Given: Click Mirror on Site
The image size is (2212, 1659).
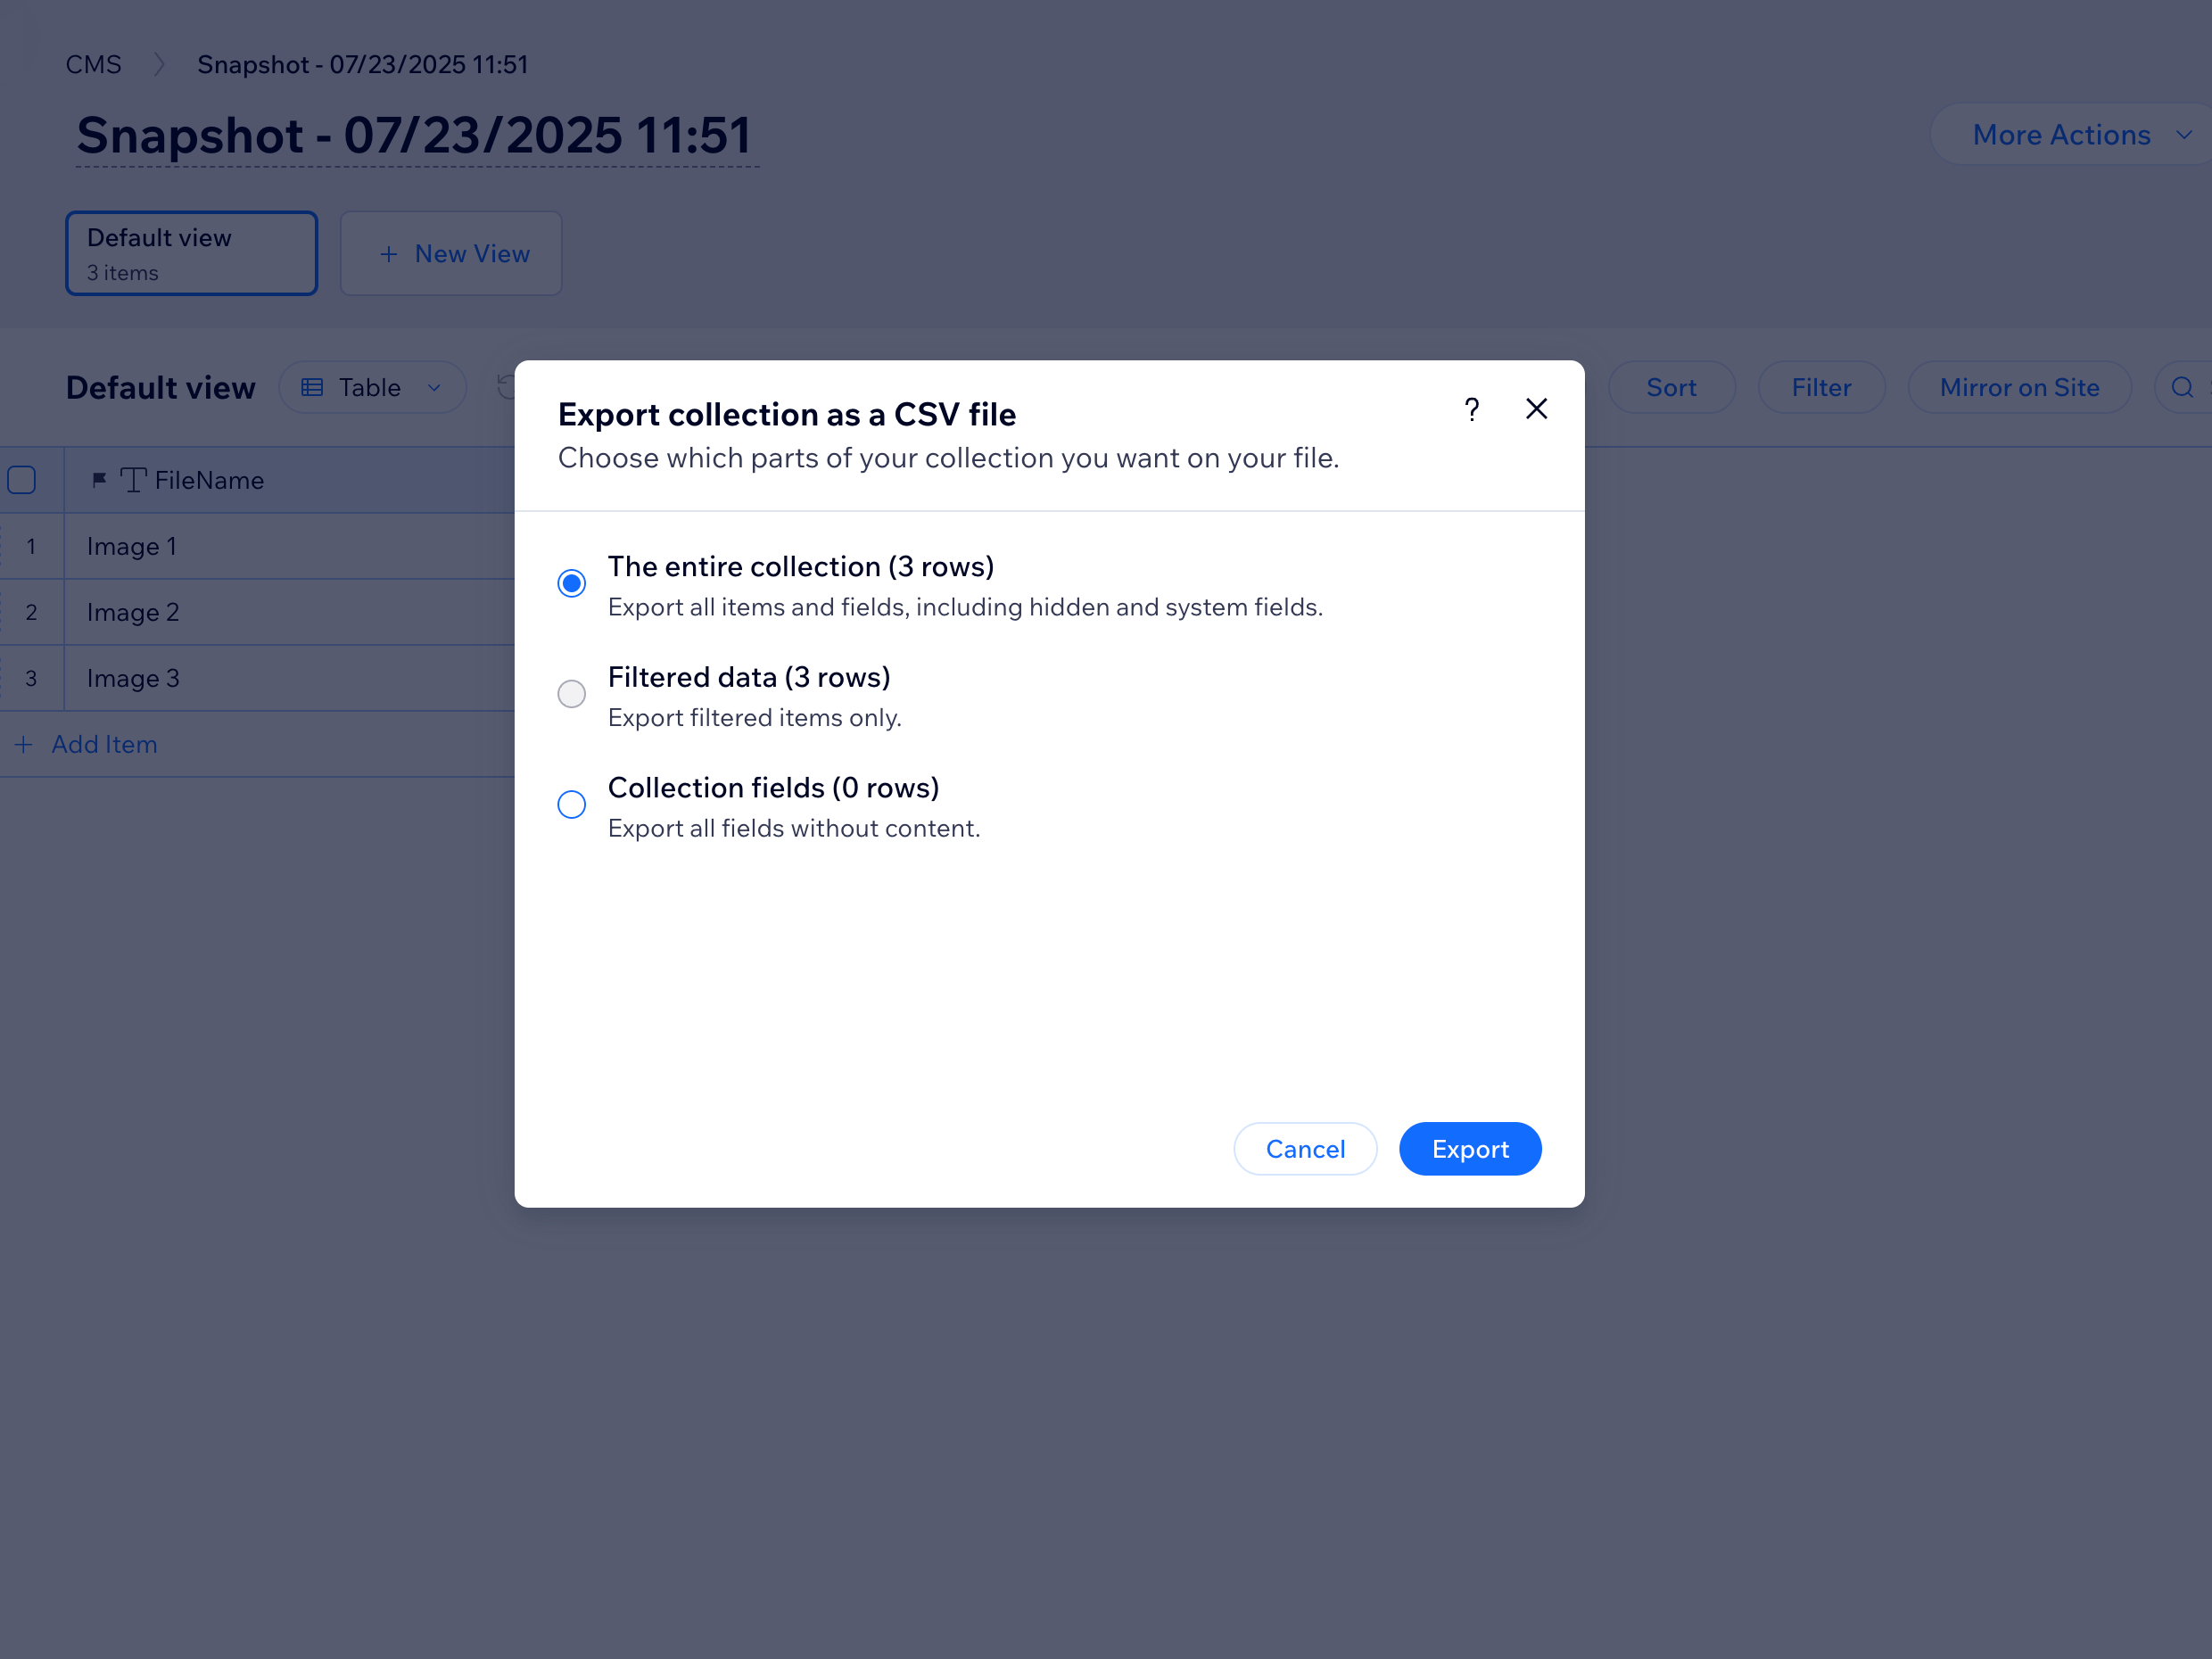Looking at the screenshot, I should 2018,388.
